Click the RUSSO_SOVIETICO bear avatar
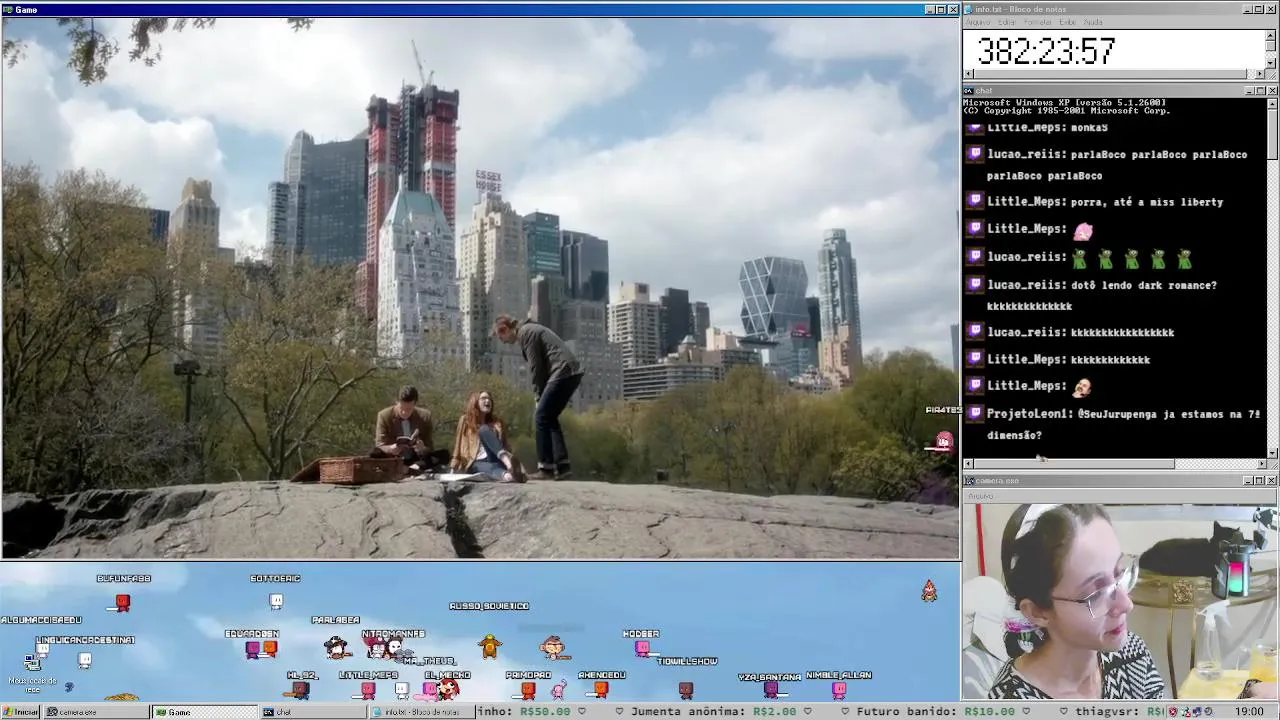Screen dimensions: 1280x720 [489, 646]
